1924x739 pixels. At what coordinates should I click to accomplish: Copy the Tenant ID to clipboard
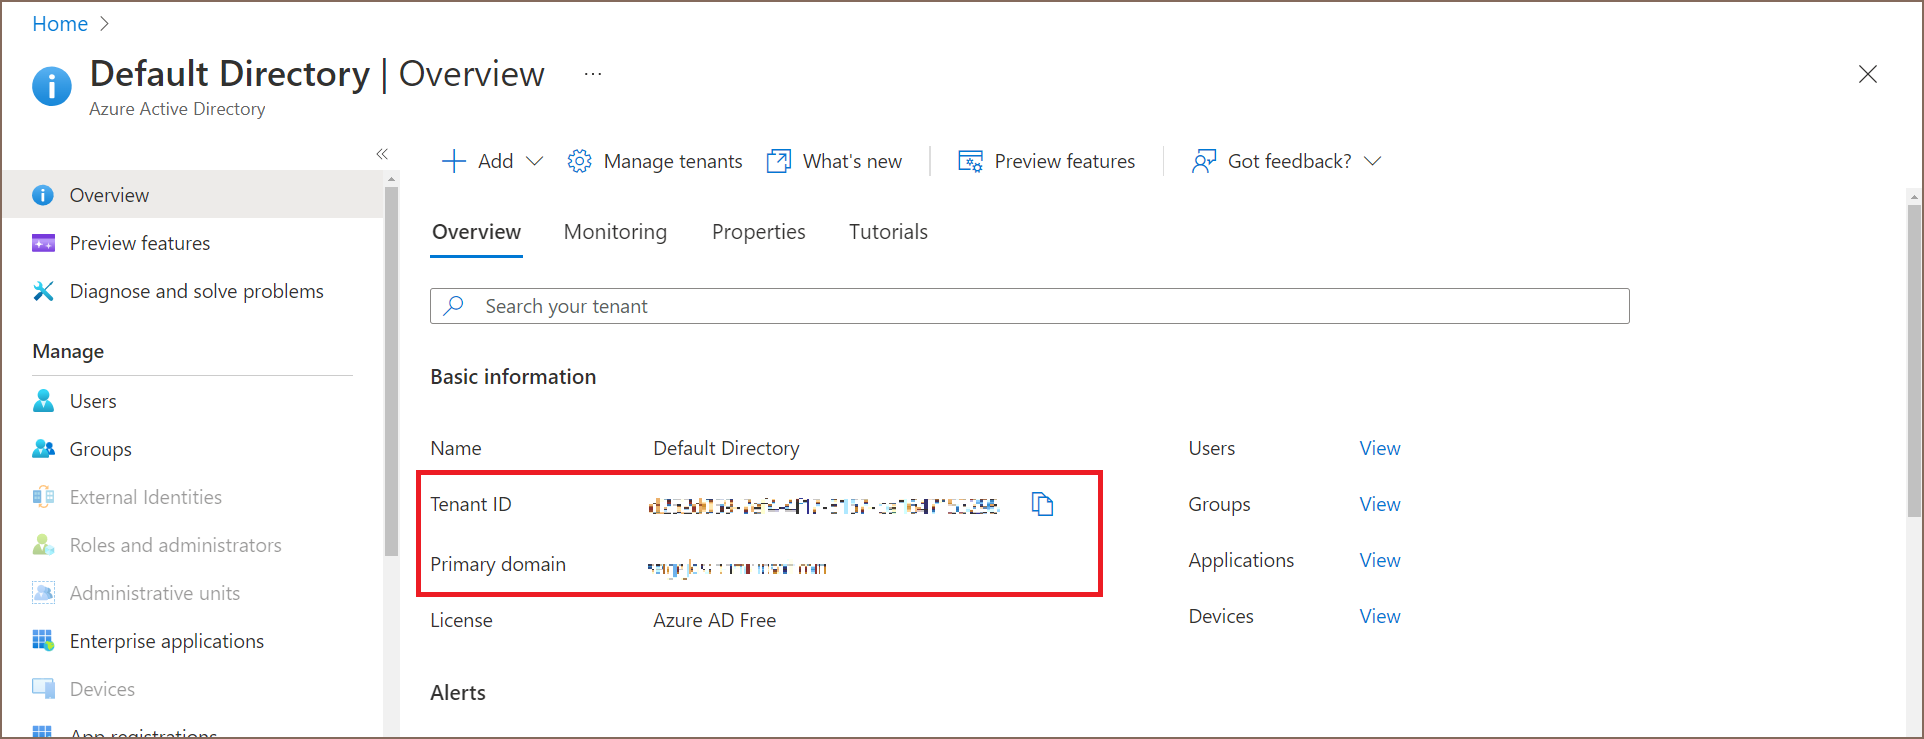pyautogui.click(x=1042, y=505)
